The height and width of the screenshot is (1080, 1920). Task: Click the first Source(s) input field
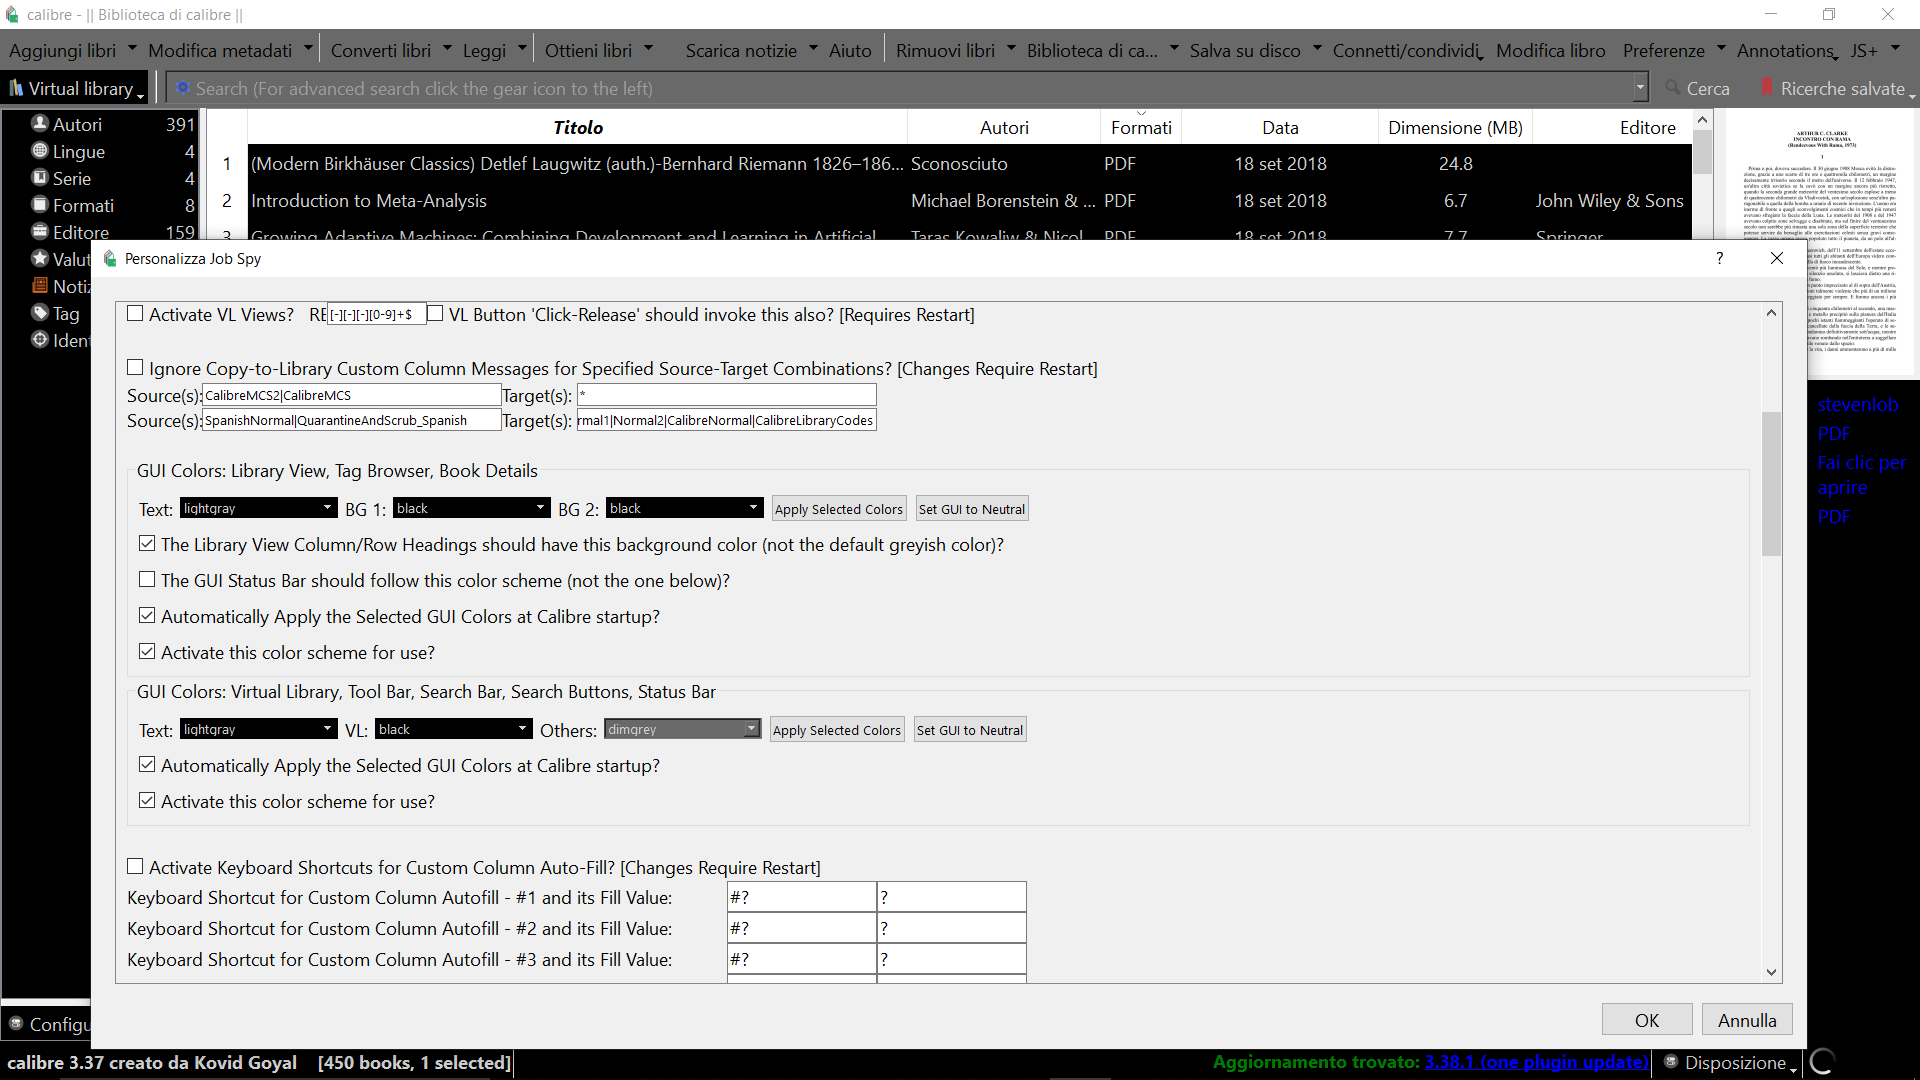tap(351, 395)
